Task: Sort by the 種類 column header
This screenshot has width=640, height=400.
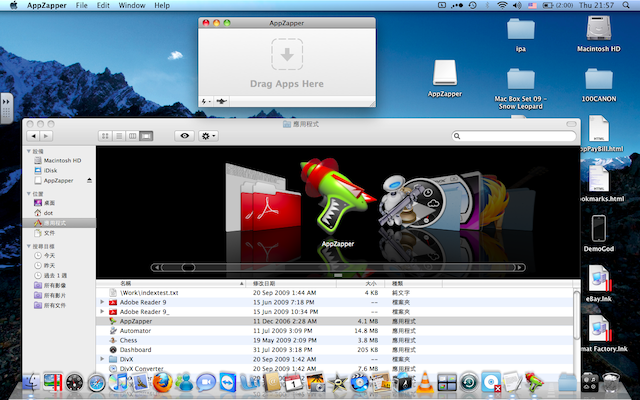Action: pyautogui.click(x=412, y=283)
